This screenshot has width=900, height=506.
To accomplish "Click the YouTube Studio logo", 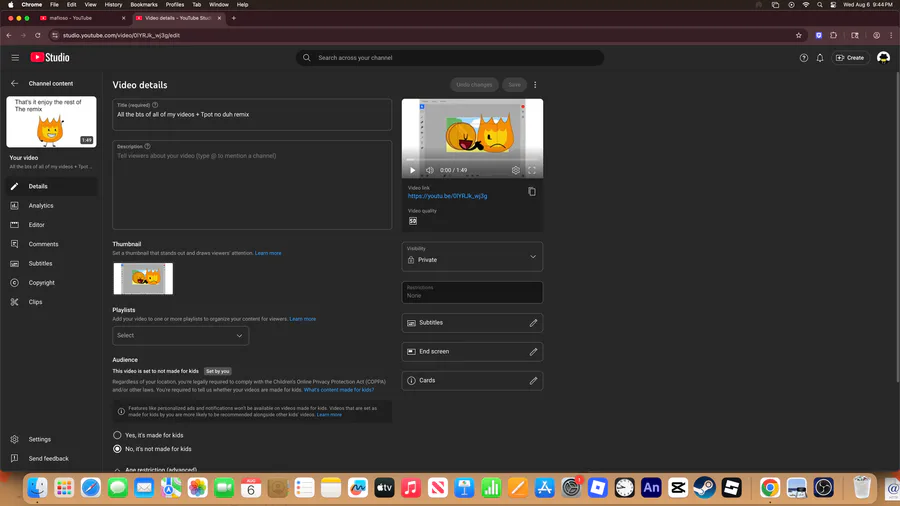I will [x=50, y=57].
